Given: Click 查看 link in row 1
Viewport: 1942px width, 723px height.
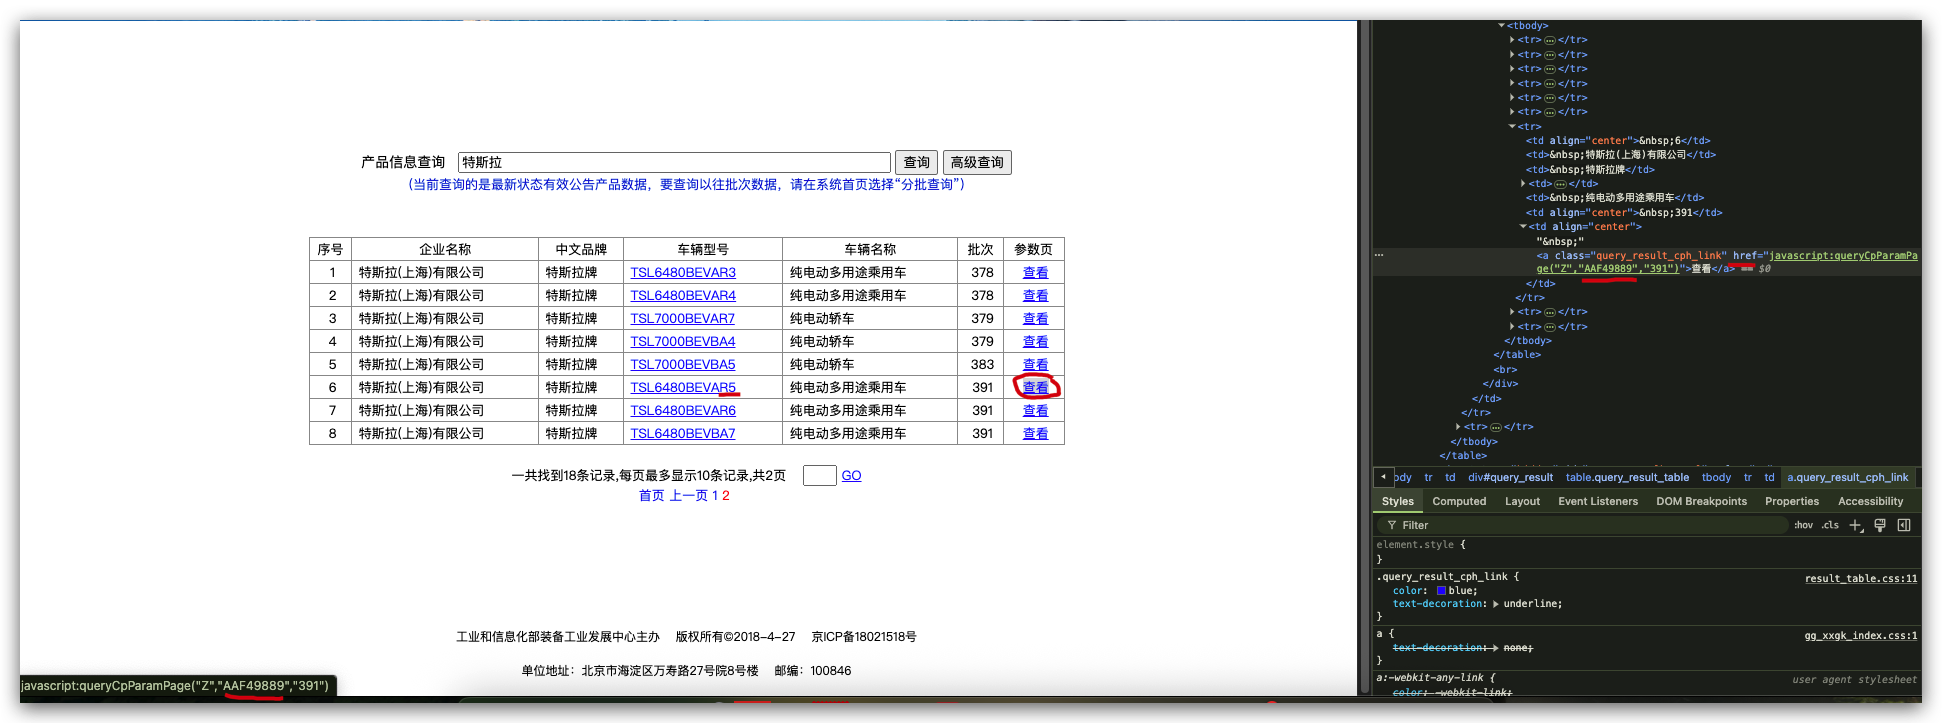Looking at the screenshot, I should 1035,273.
